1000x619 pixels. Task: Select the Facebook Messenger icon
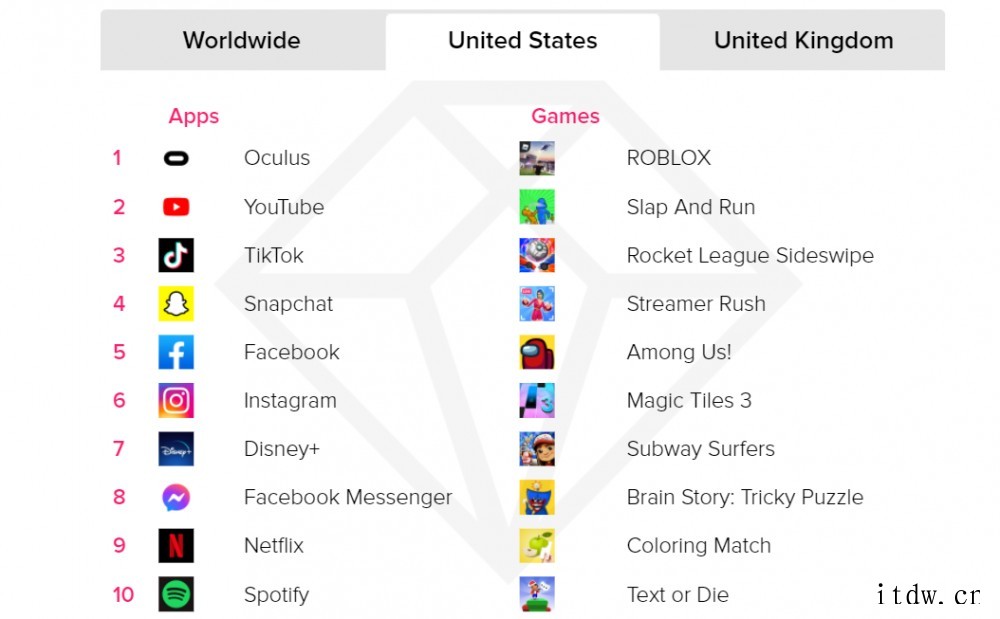coord(176,497)
